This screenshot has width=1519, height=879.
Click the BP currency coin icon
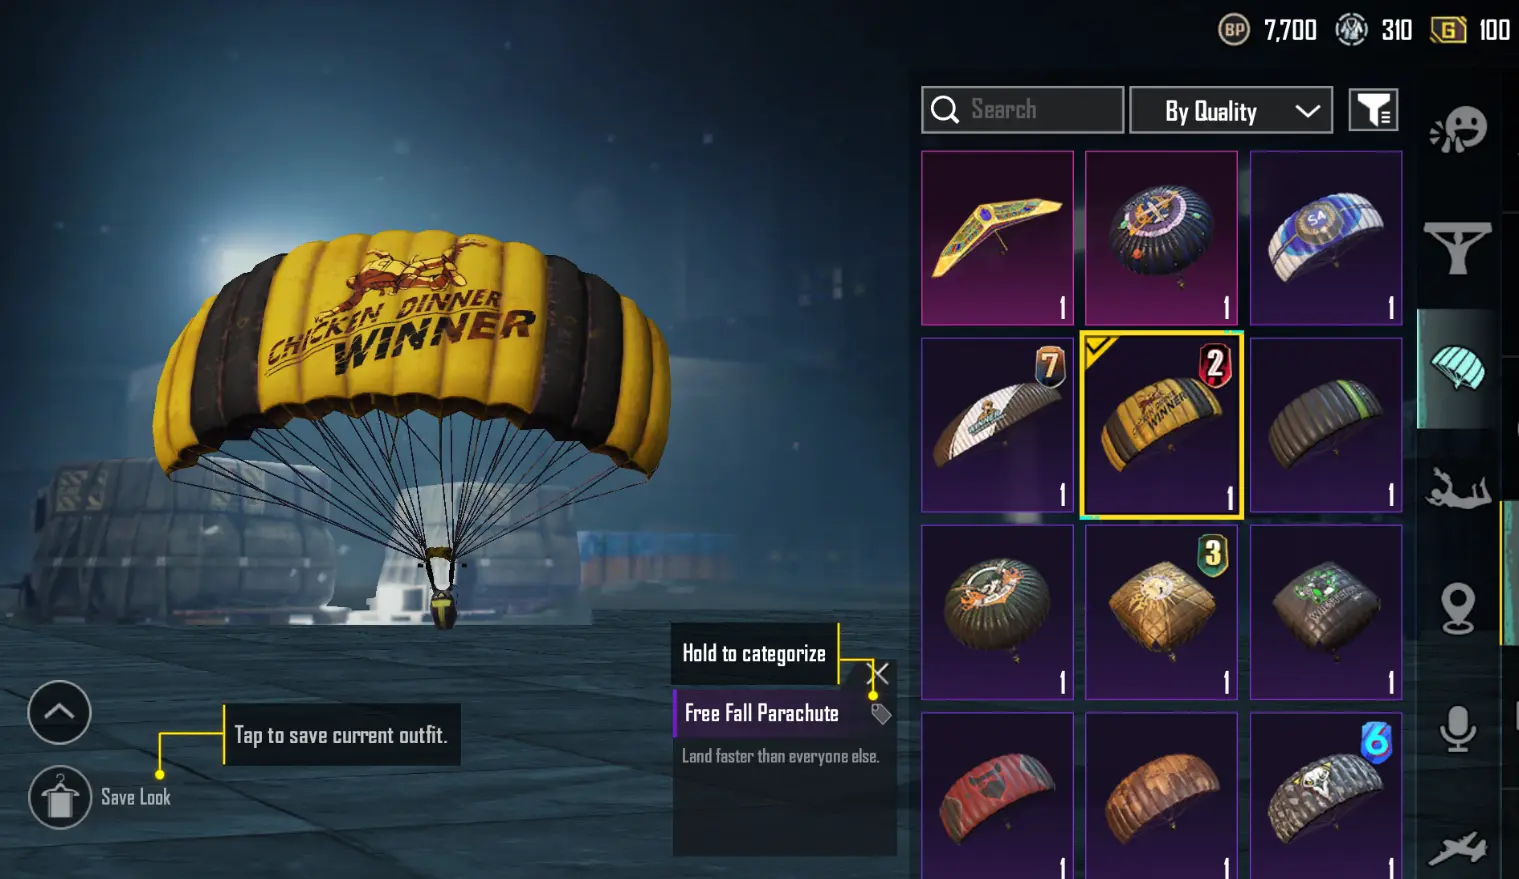coord(1235,30)
